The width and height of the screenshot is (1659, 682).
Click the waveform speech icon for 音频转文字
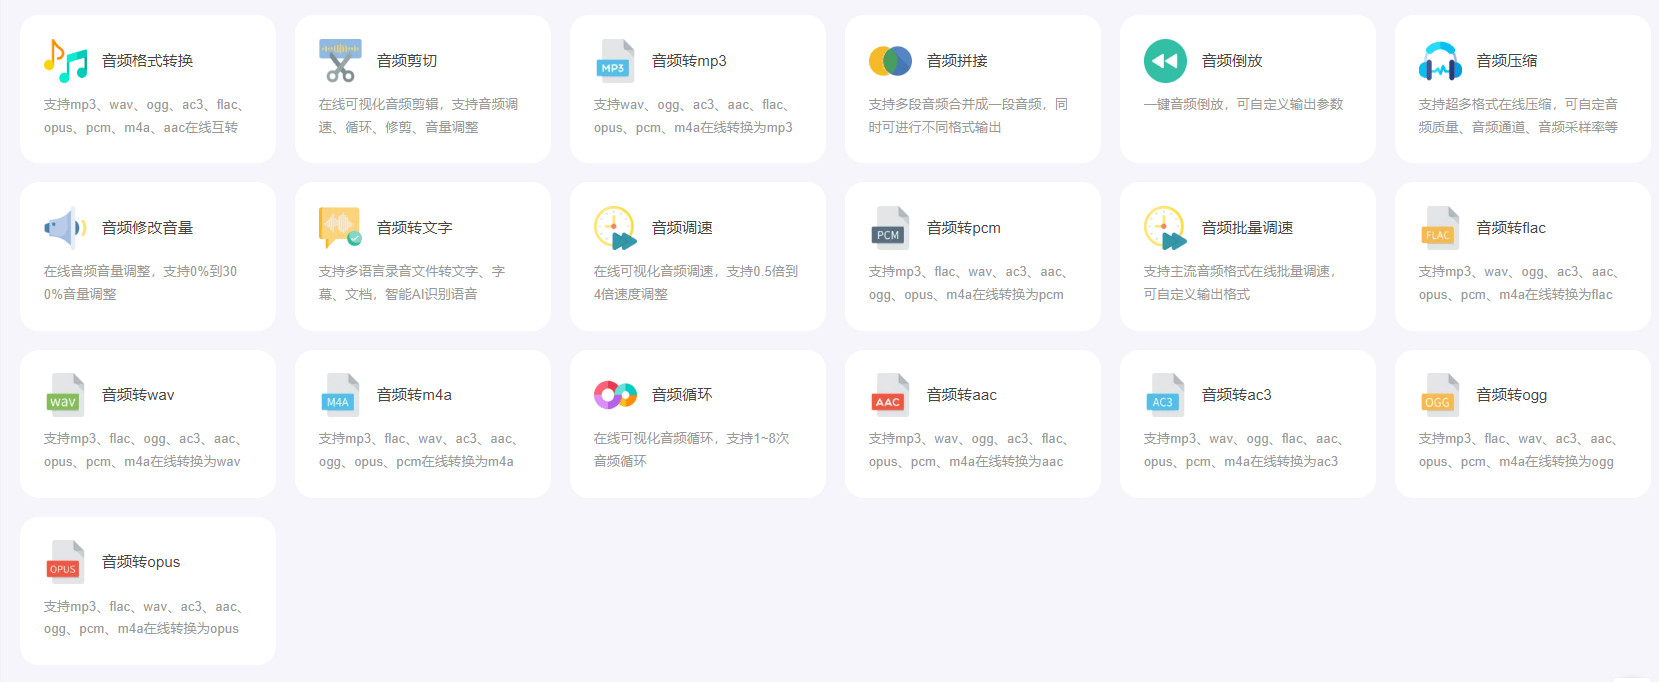point(340,228)
